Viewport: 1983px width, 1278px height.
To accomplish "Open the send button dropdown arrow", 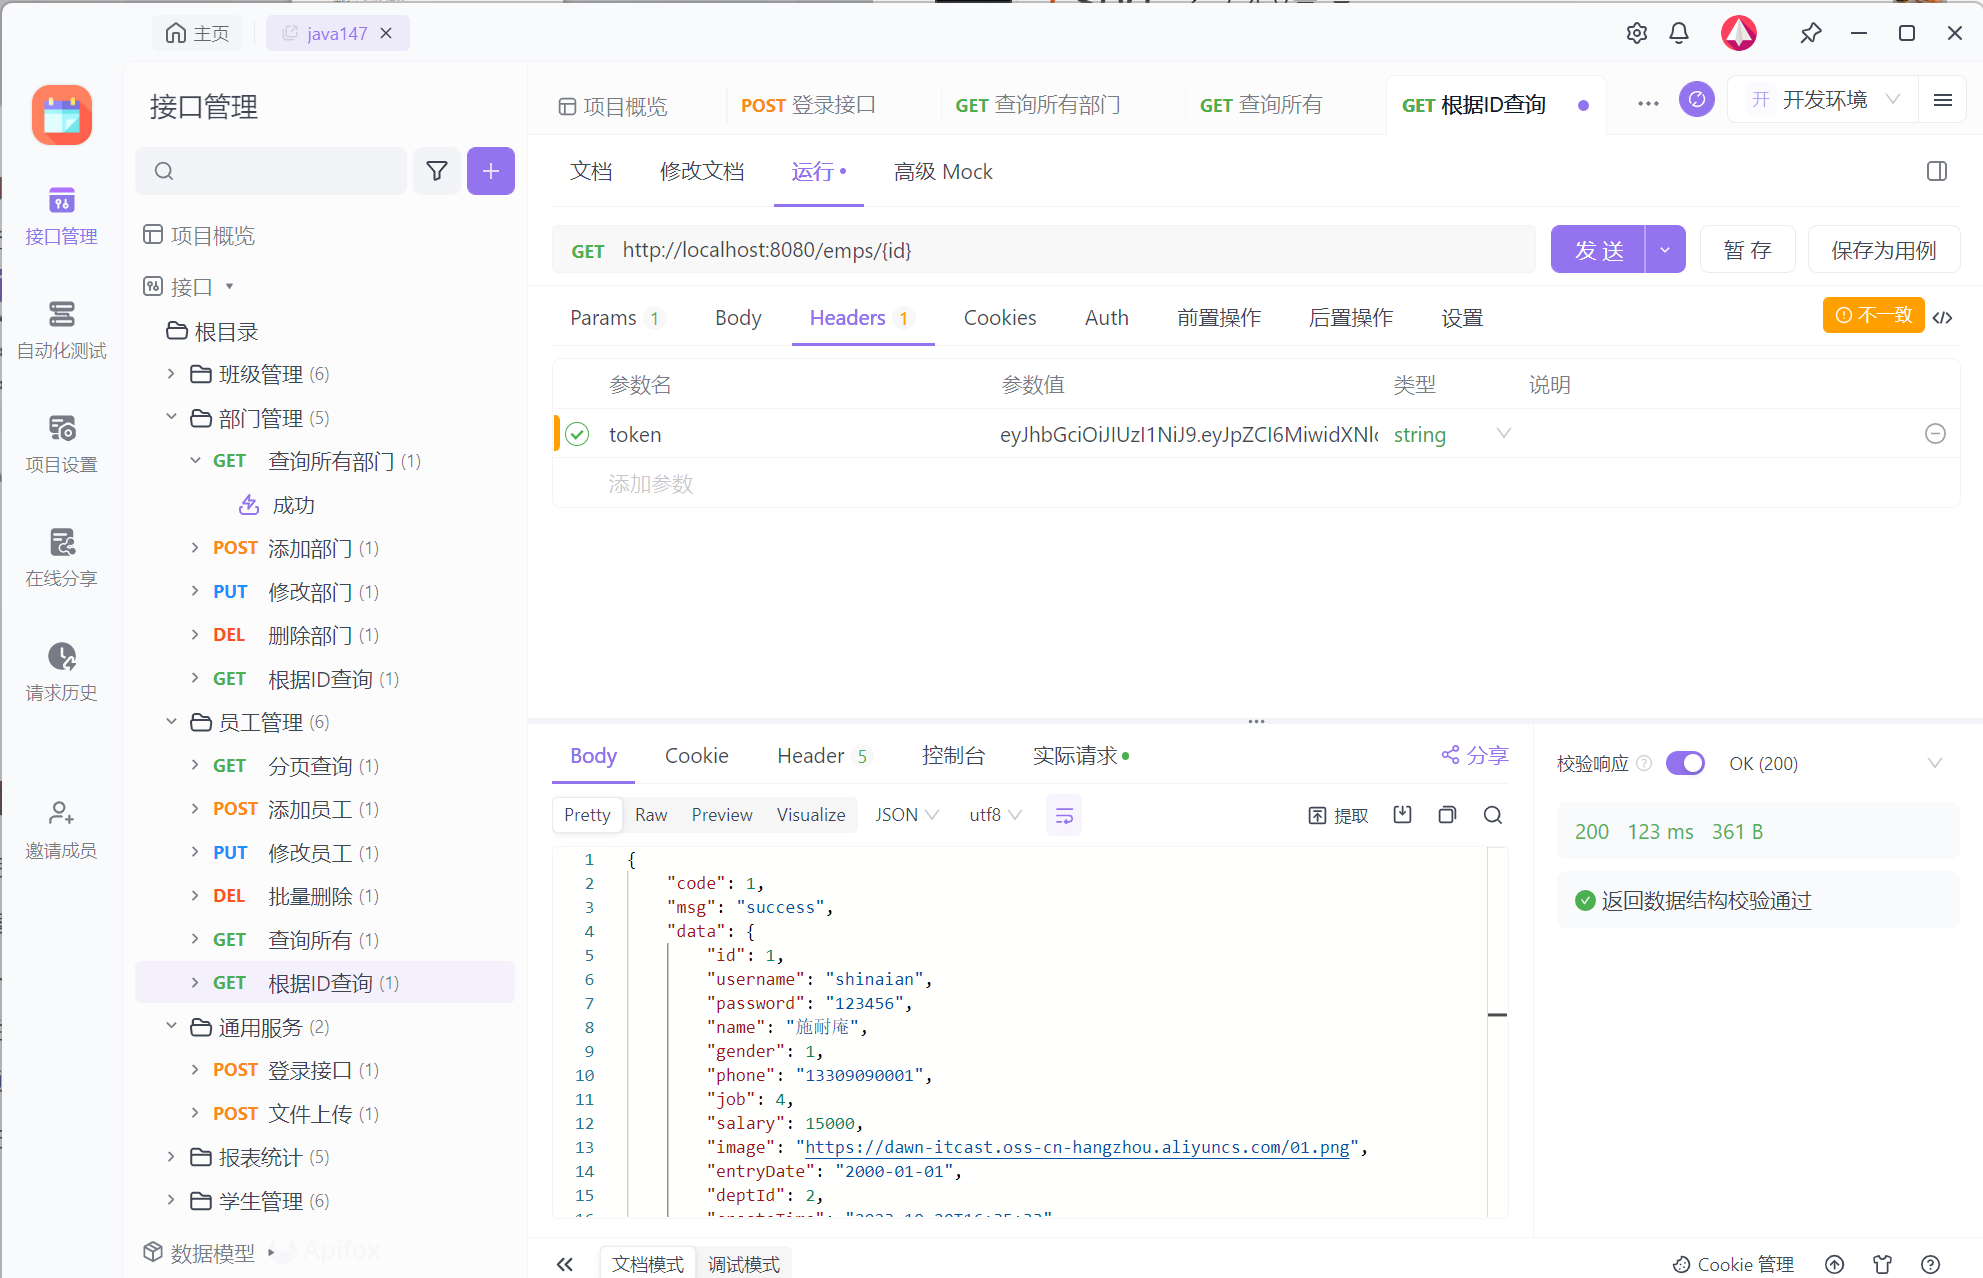I will click(x=1665, y=249).
